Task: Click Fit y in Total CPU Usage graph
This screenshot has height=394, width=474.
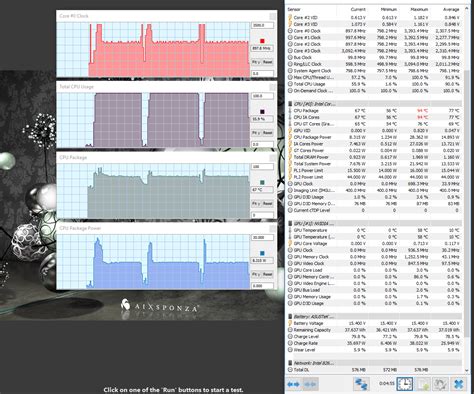Action: (256, 133)
